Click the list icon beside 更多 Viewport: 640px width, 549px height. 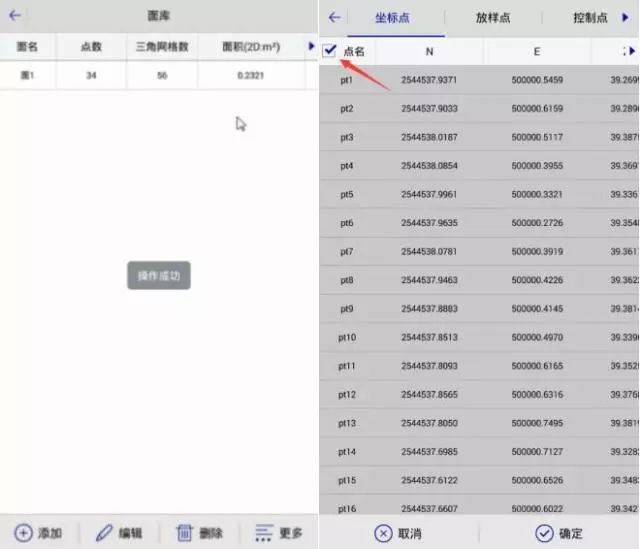tap(264, 533)
